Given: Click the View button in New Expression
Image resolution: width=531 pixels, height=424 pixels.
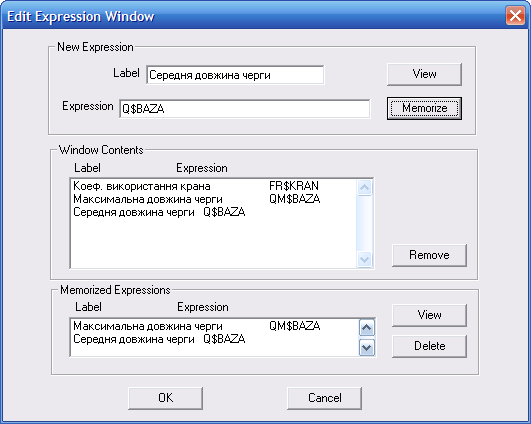Looking at the screenshot, I should click(424, 74).
